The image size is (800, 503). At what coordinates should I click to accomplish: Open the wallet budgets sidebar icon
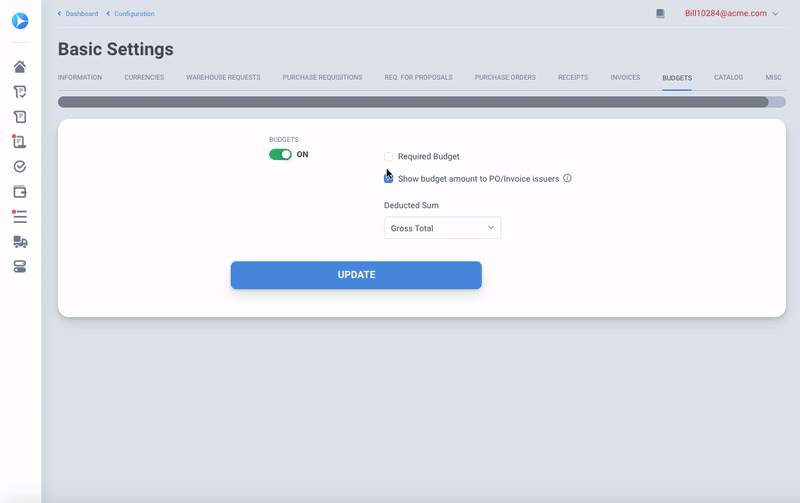[20, 192]
